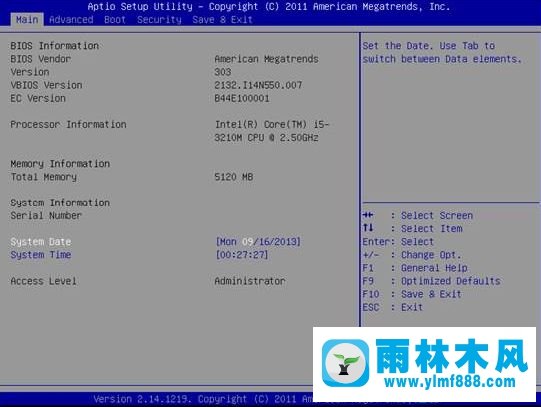
Task: Click the +/- Change Opt. help entry
Action: [412, 255]
